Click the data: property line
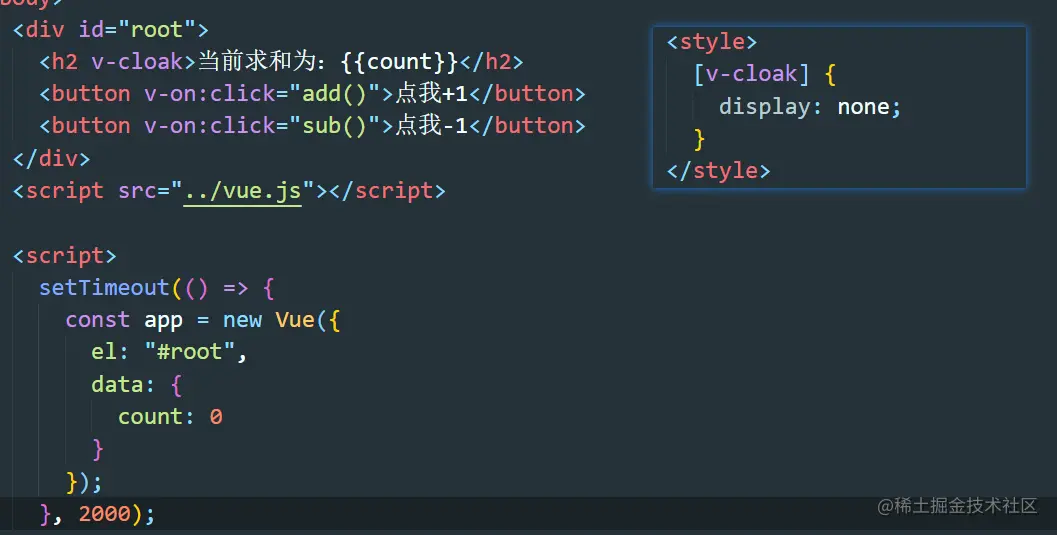Image resolution: width=1057 pixels, height=535 pixels. pyautogui.click(x=137, y=385)
